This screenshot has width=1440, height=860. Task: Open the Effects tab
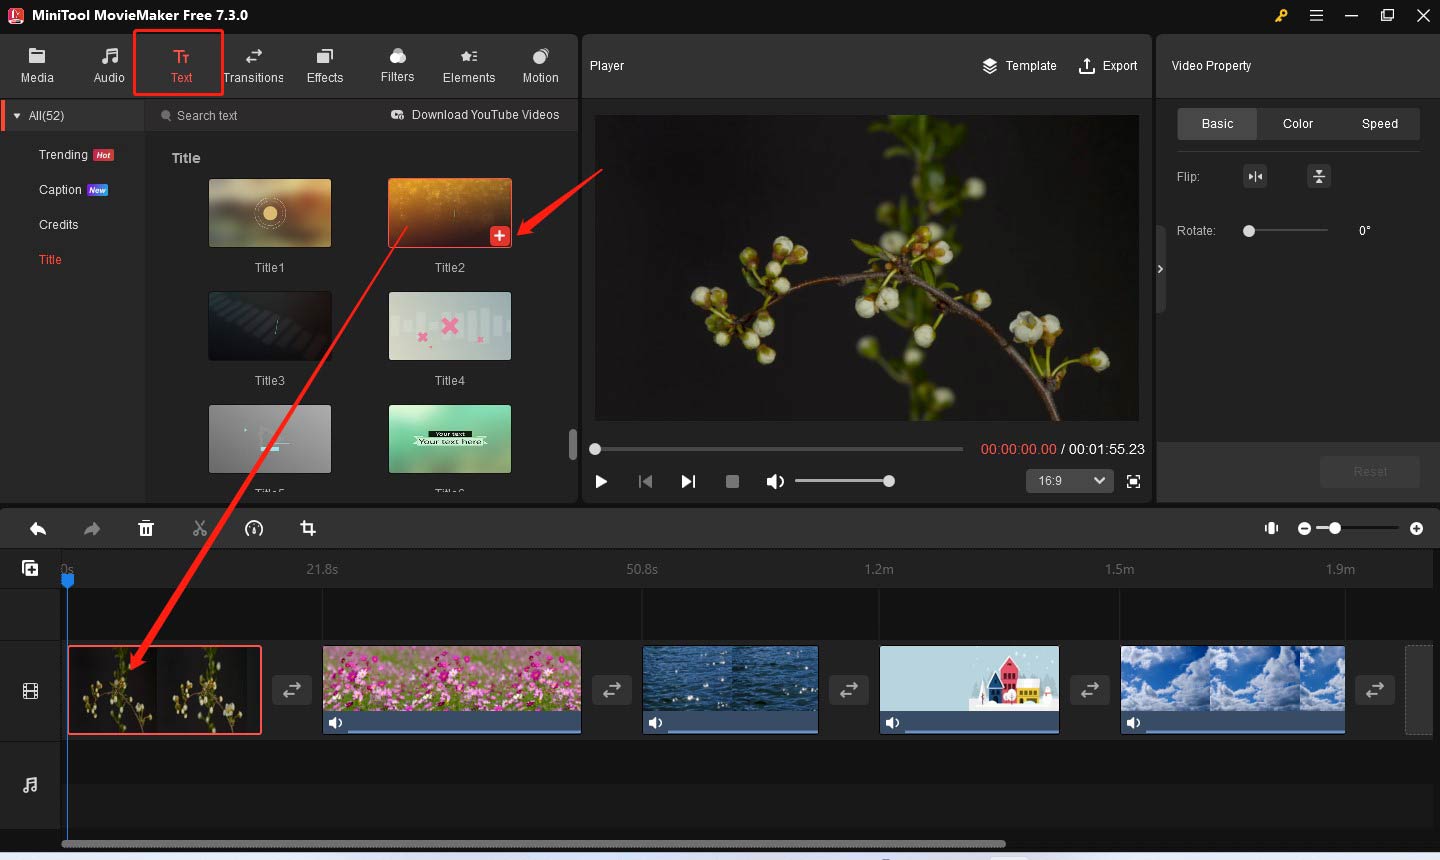(x=325, y=65)
